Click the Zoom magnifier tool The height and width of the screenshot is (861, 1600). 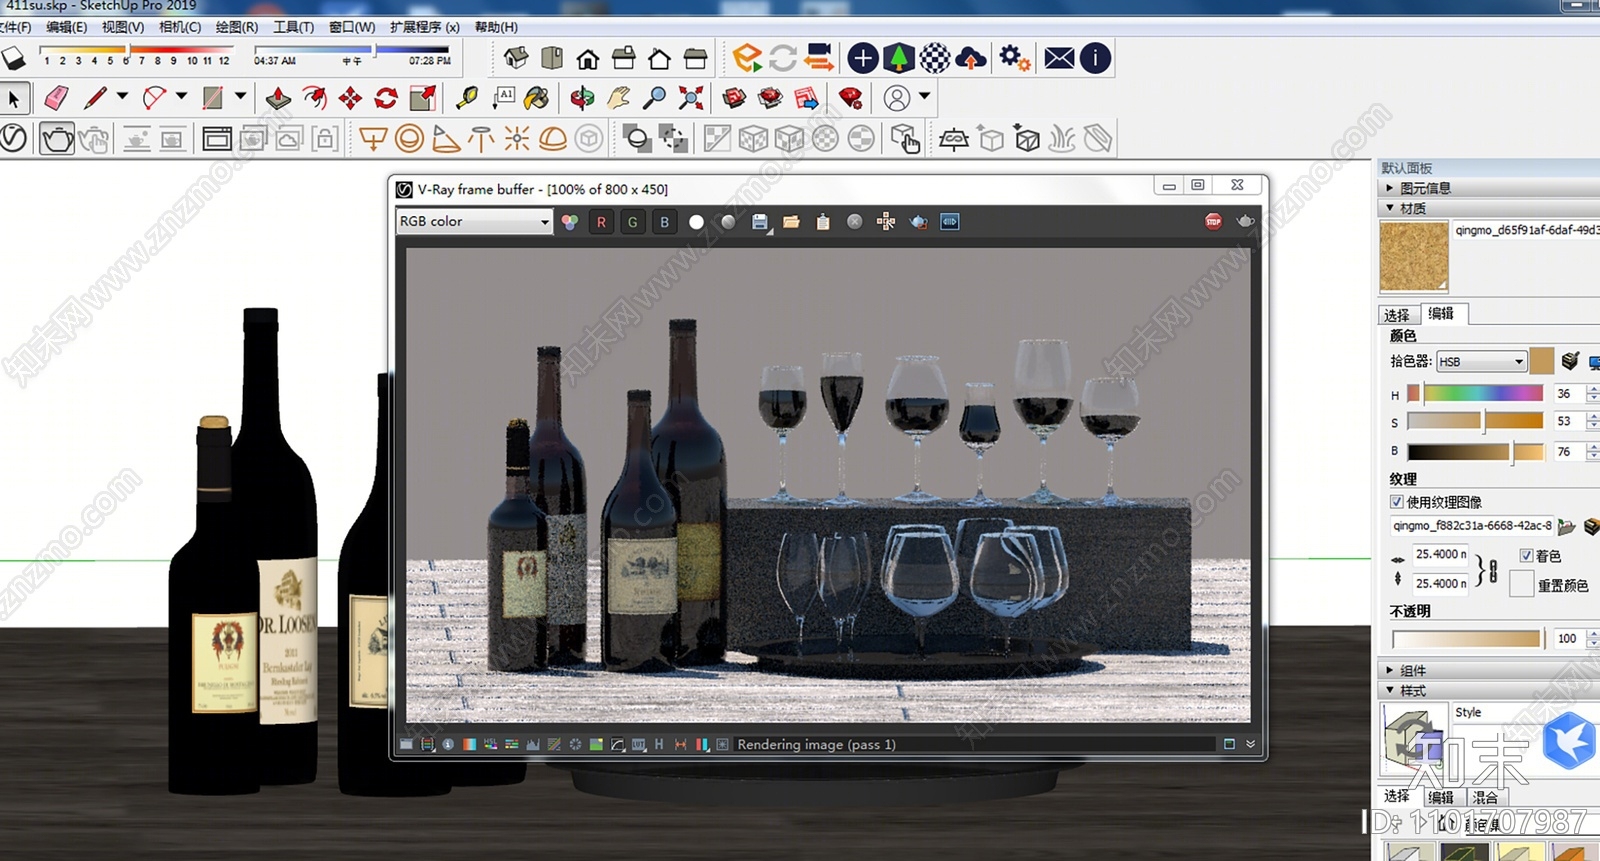tap(654, 98)
